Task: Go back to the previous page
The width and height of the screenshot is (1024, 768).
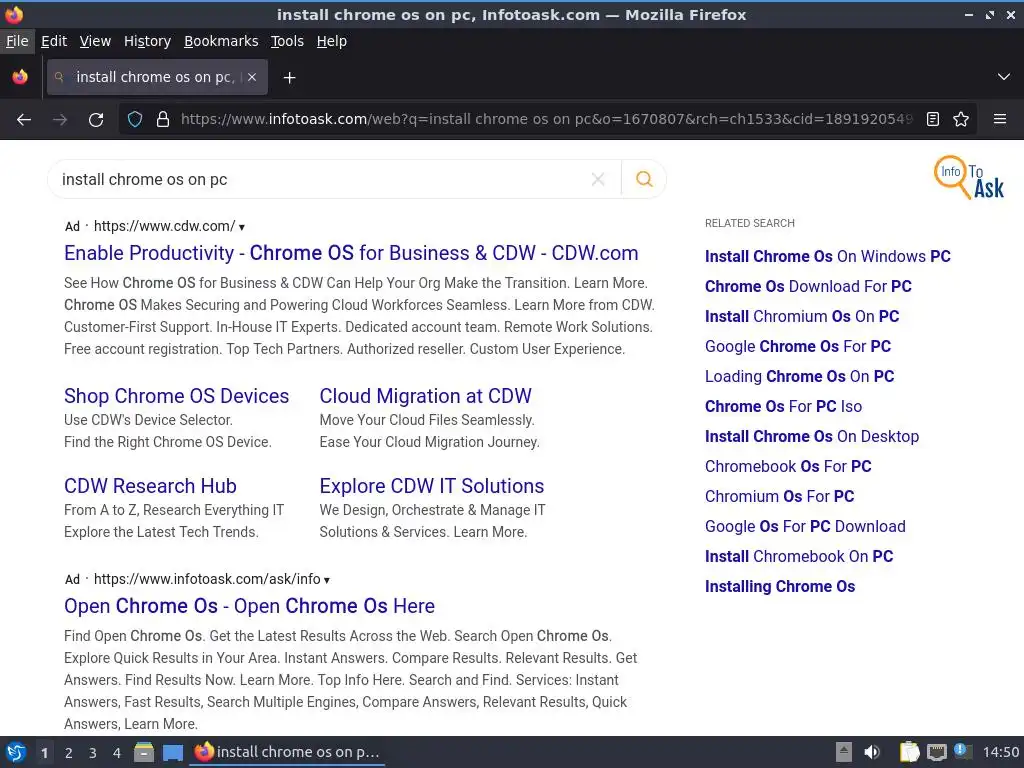Action: pyautogui.click(x=24, y=120)
